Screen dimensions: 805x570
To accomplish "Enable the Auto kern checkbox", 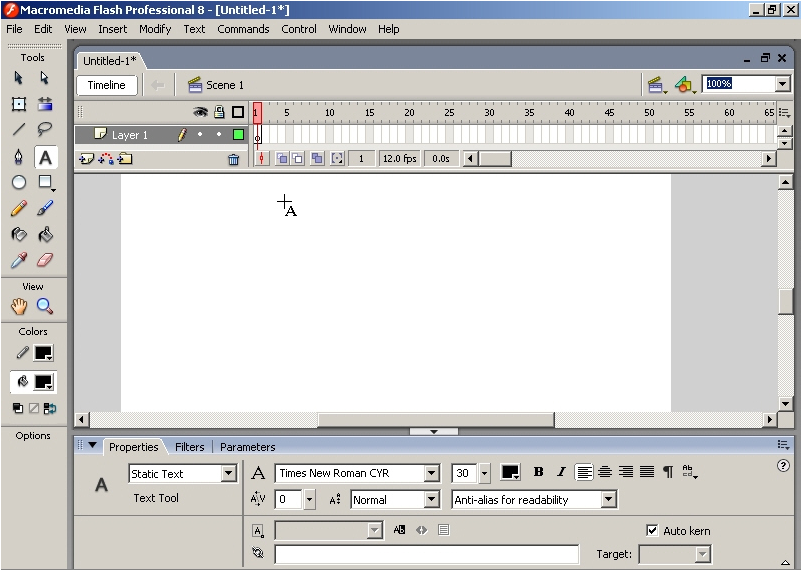I will 652,530.
